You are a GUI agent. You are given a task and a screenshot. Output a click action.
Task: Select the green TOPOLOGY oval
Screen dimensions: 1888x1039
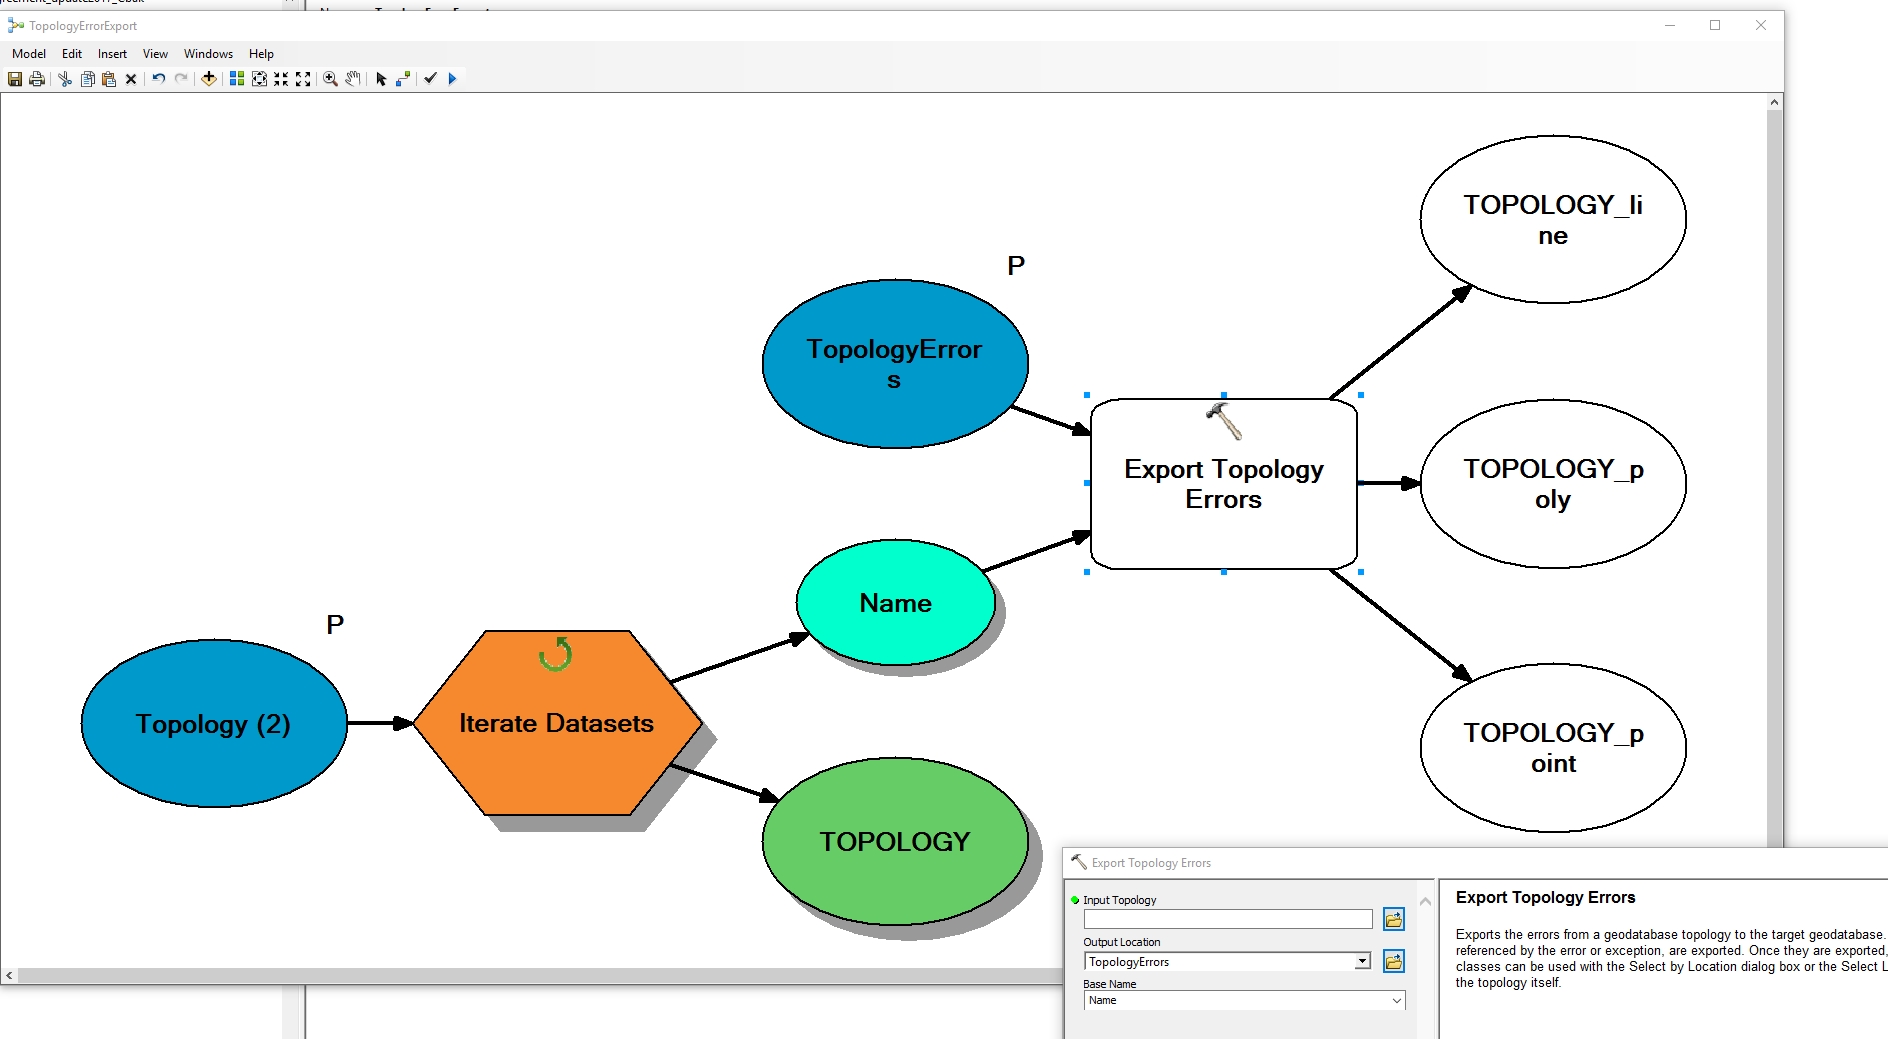coord(895,841)
